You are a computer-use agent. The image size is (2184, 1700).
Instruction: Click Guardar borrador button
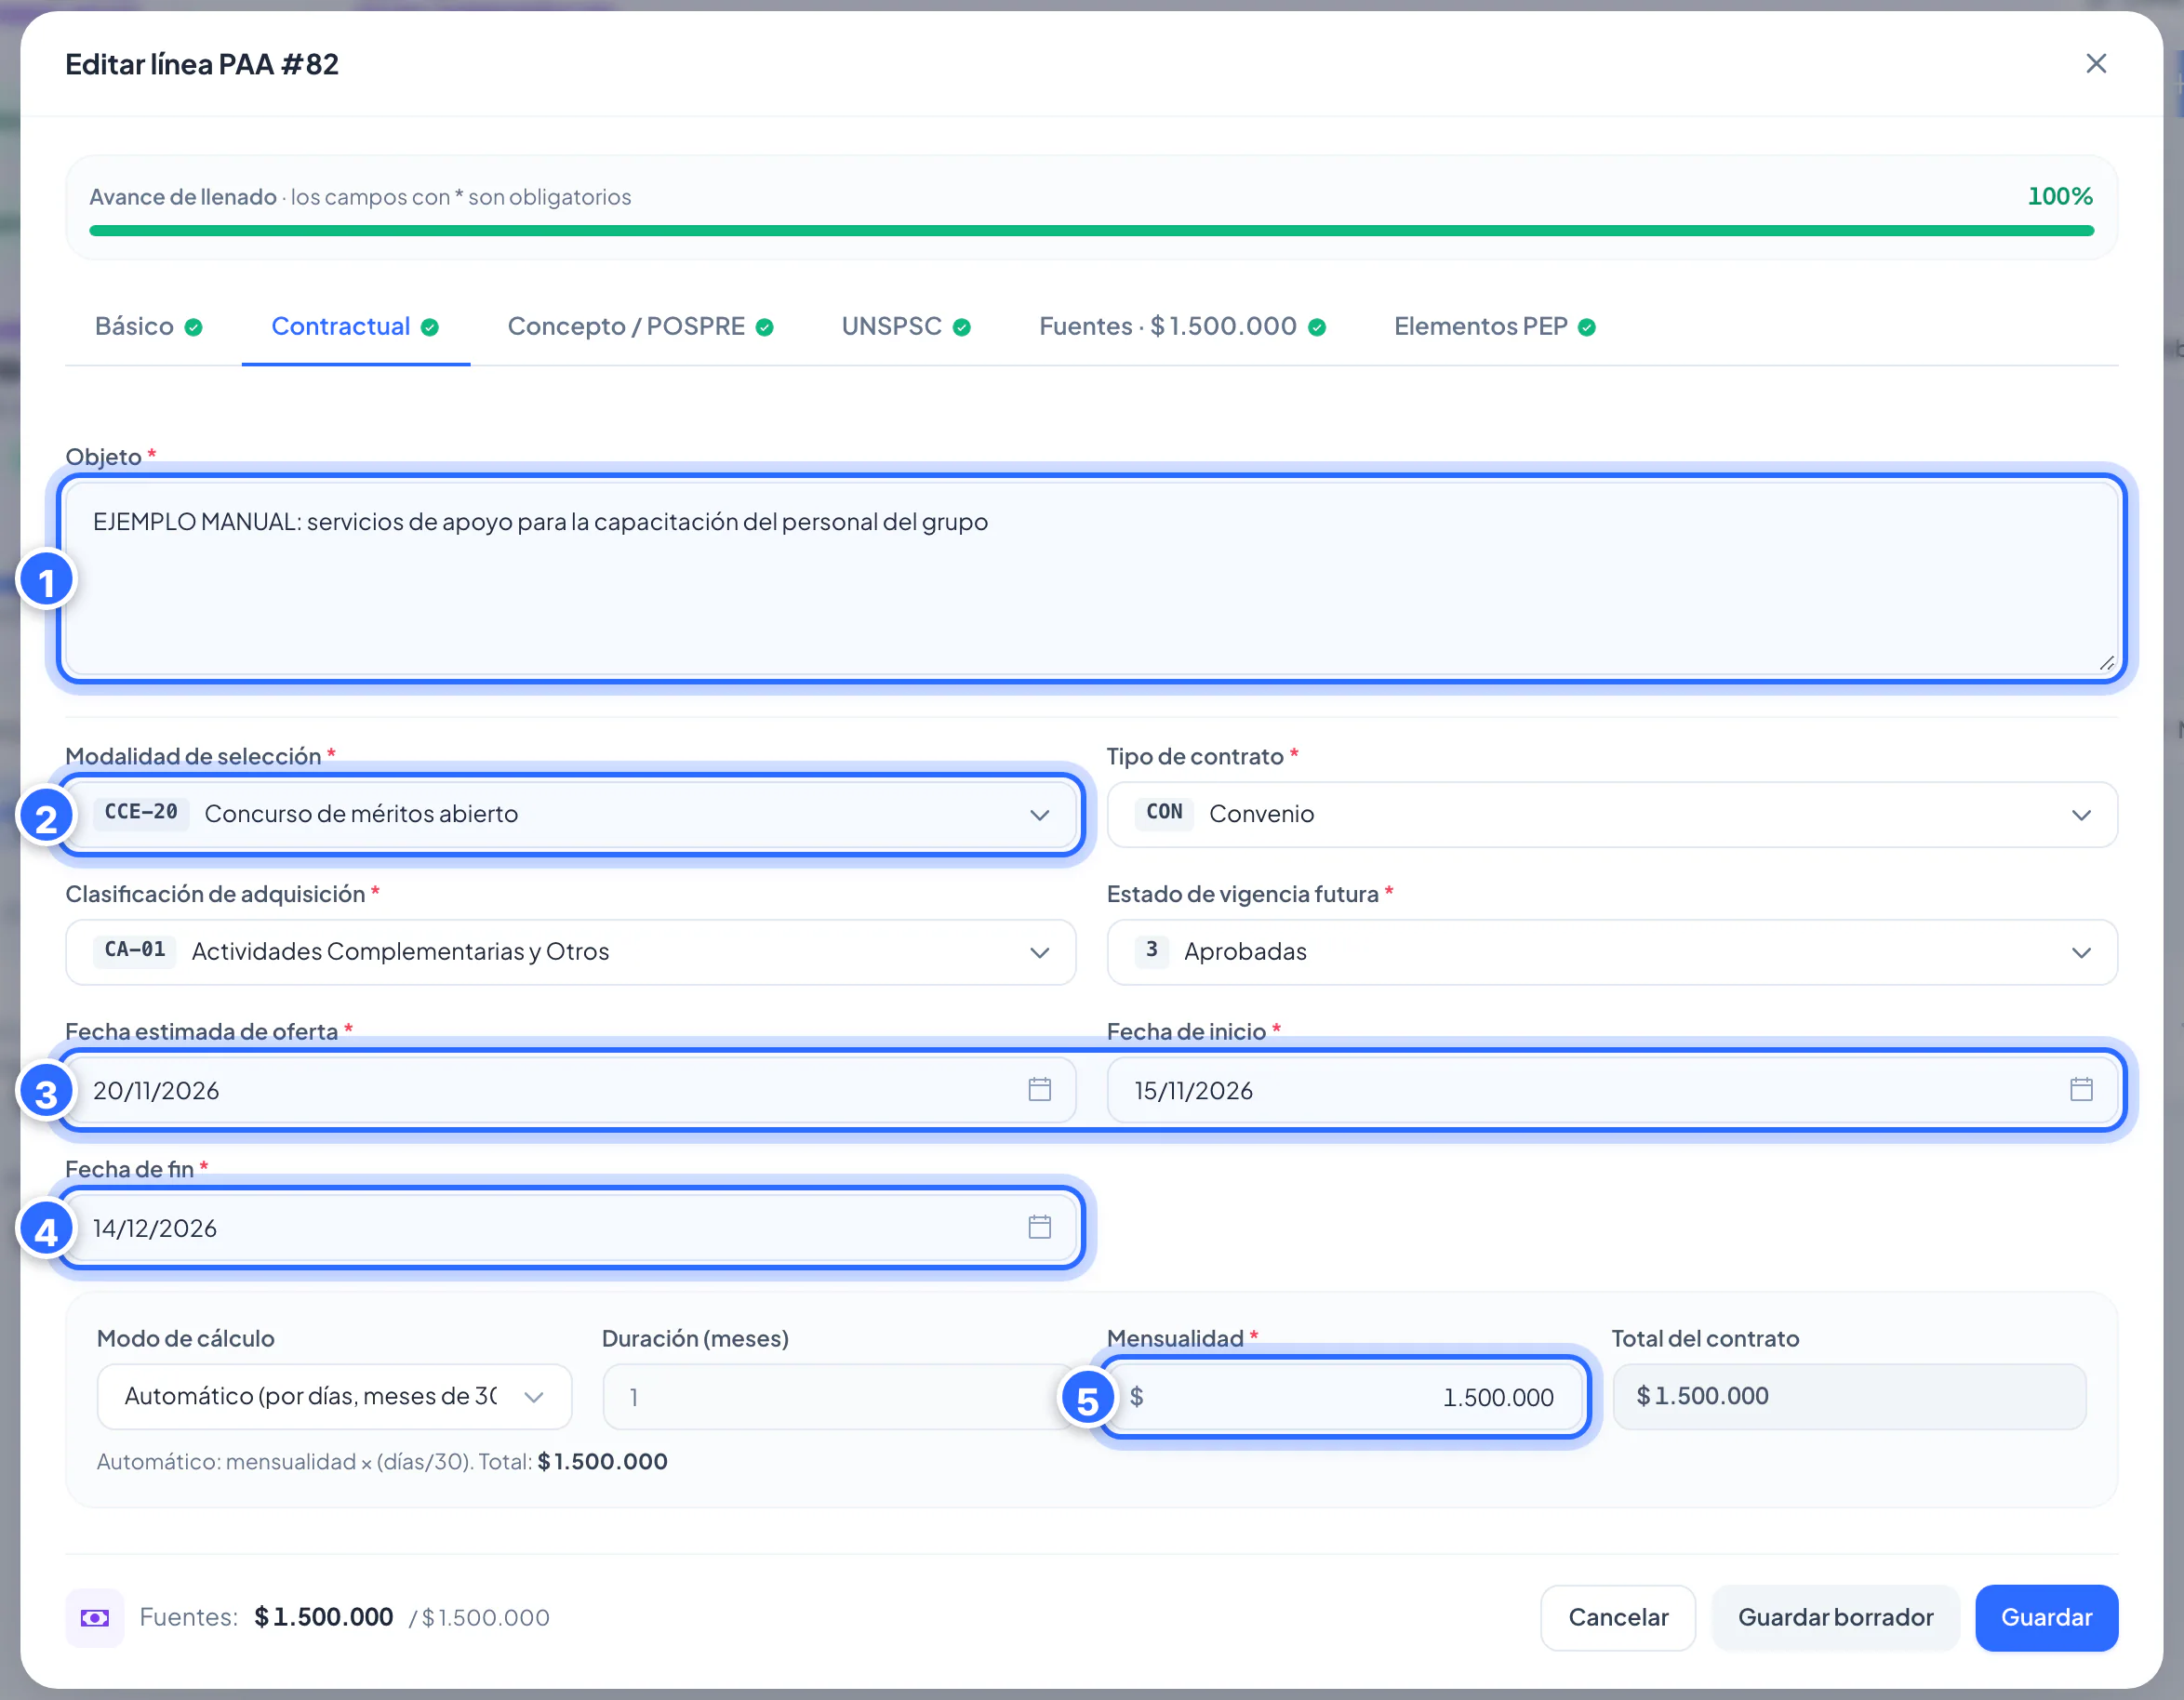[x=1835, y=1617]
